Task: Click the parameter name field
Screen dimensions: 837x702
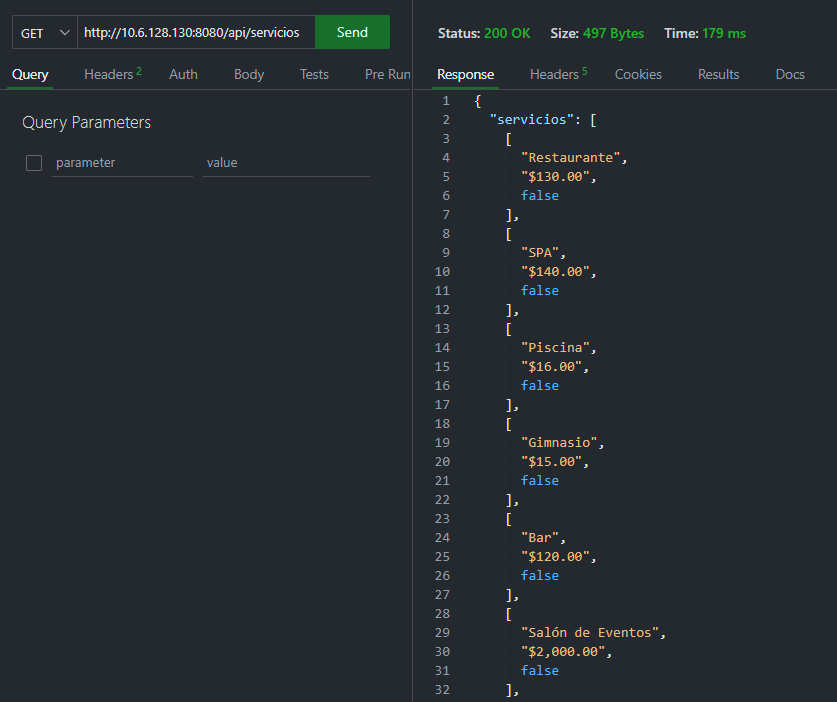Action: (122, 163)
